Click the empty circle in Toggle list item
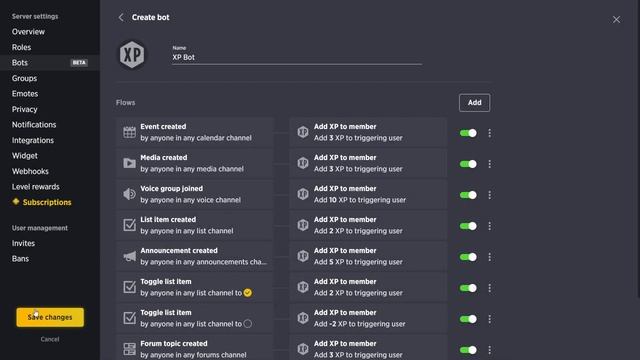The width and height of the screenshot is (640, 360). click(x=248, y=324)
